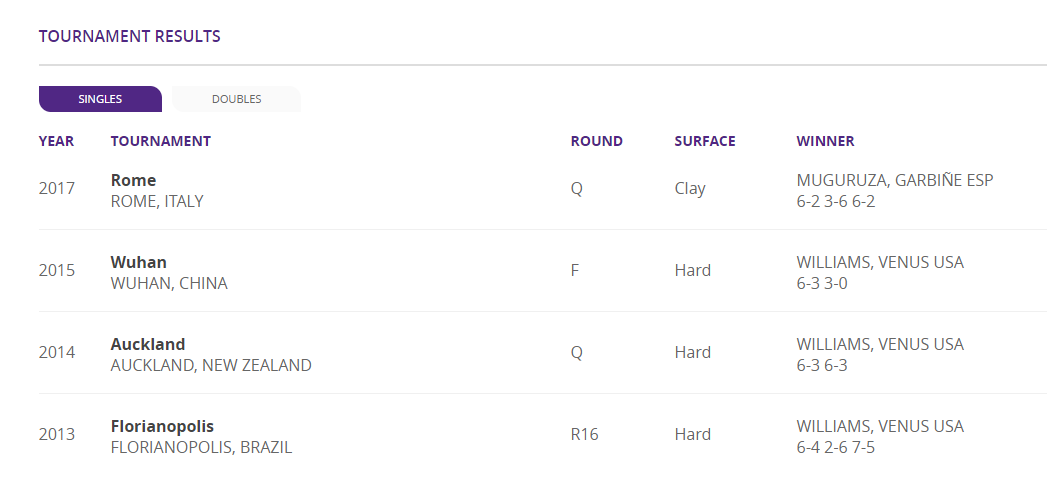1047x488 pixels.
Task: Click the Year column header
Action: point(56,141)
